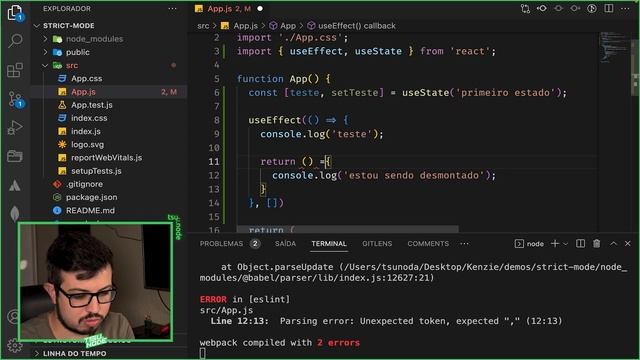This screenshot has height=360, width=640.
Task: Click the 'primeiro estado' string in code
Action: click(x=506, y=93)
